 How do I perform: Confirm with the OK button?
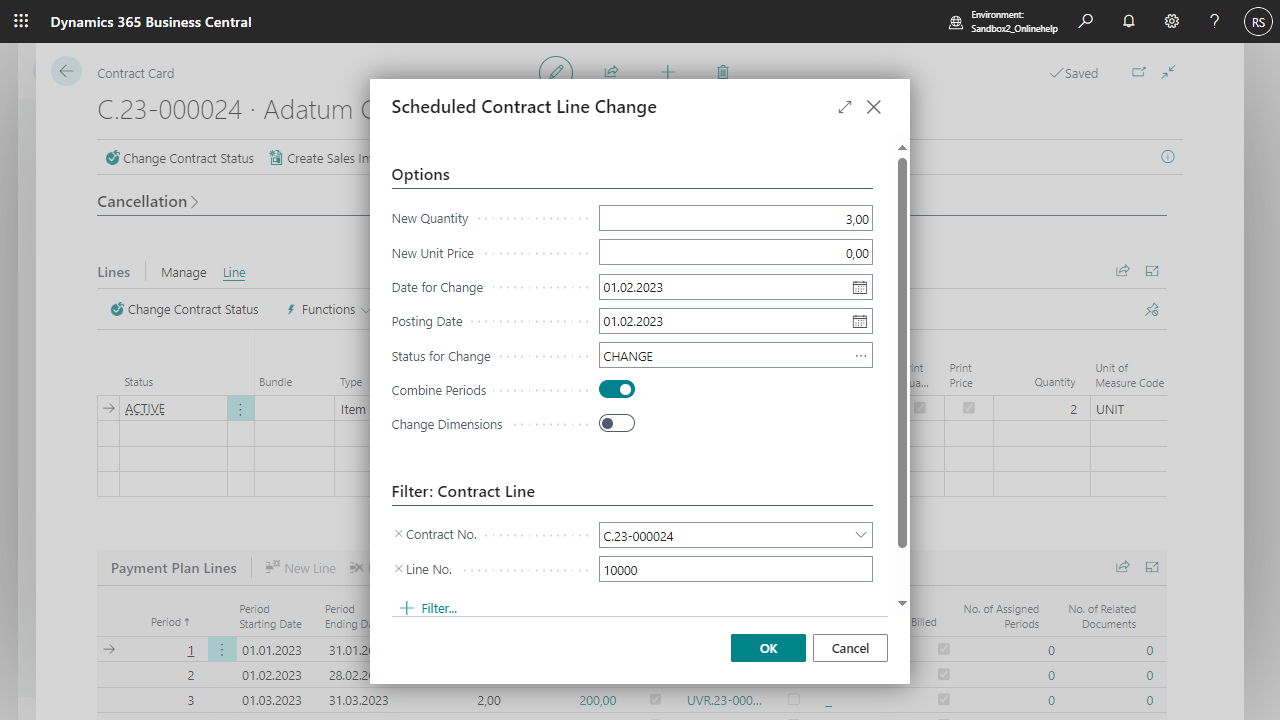click(x=768, y=648)
